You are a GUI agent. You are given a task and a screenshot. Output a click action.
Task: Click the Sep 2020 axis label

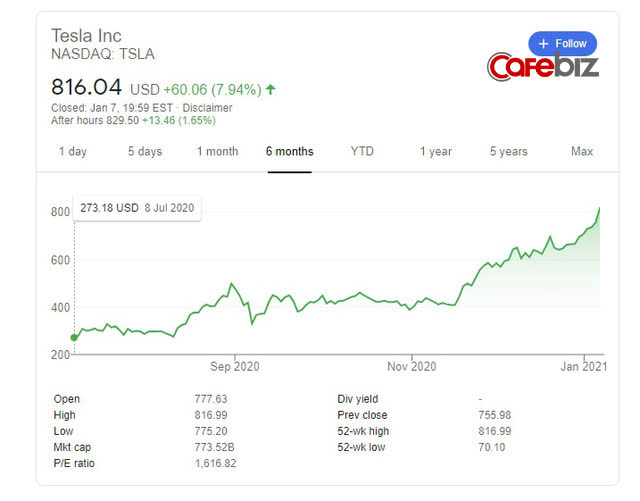[x=232, y=367]
